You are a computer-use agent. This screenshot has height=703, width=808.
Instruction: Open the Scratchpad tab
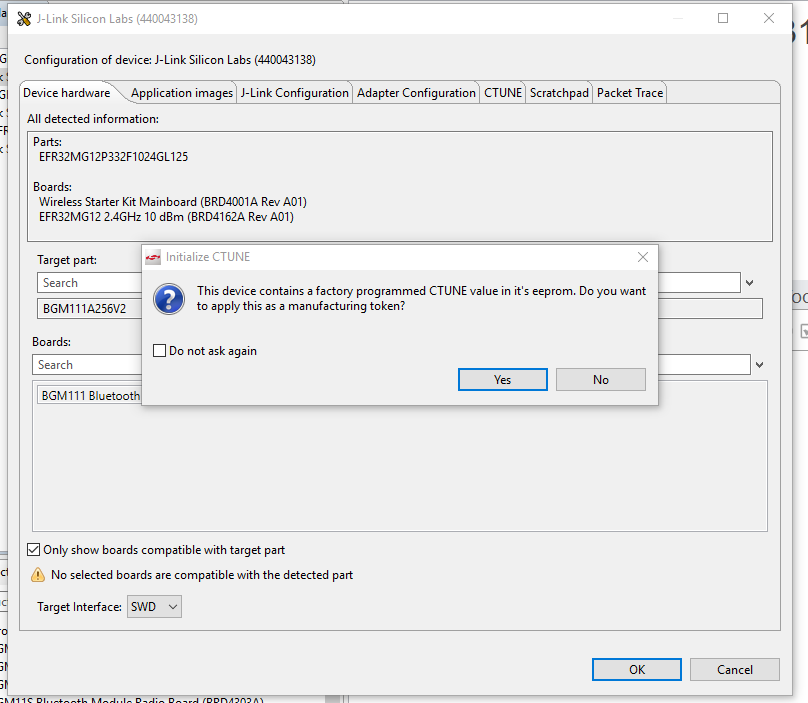pos(558,92)
